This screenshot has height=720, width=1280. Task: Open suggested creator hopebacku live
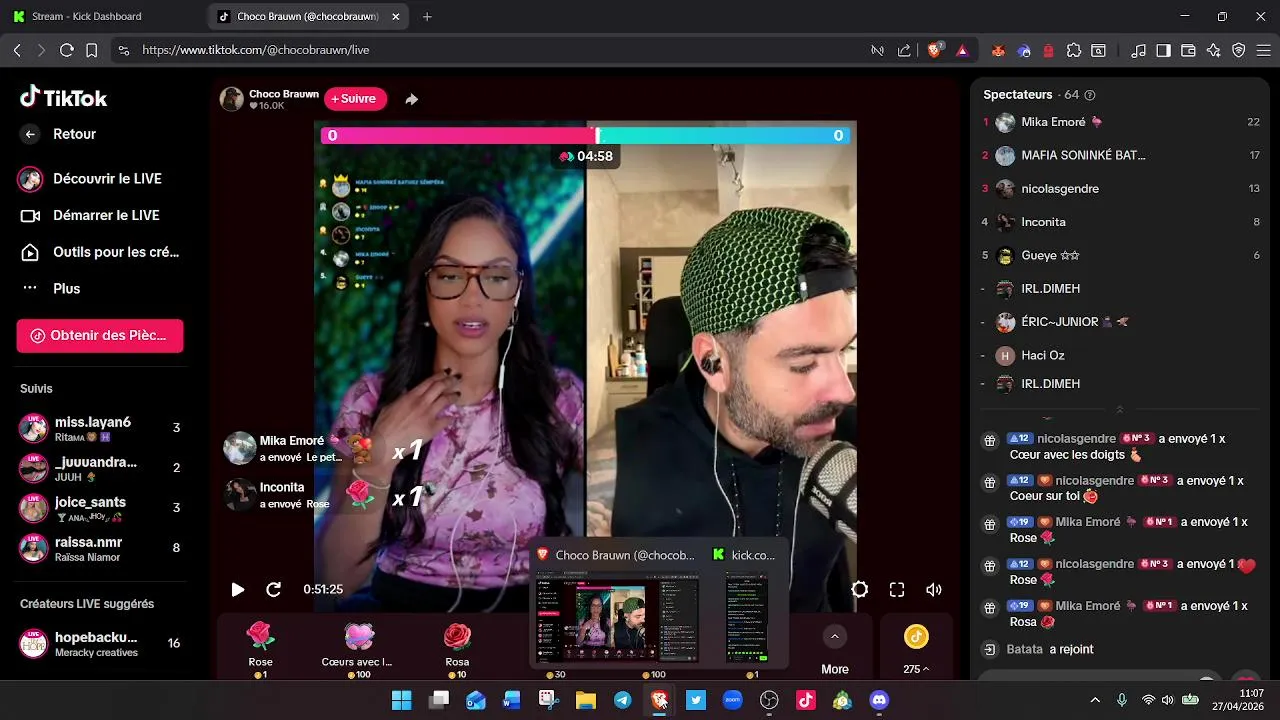pyautogui.click(x=100, y=643)
